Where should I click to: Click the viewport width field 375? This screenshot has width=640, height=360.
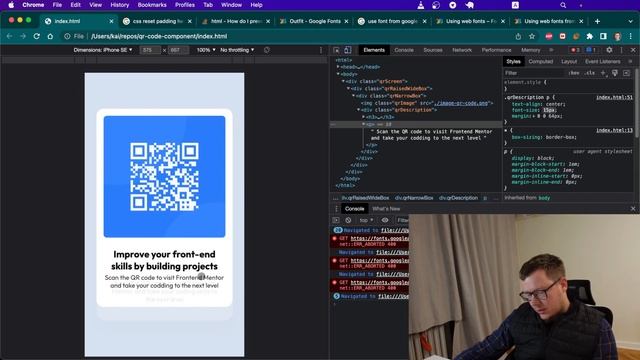click(x=150, y=50)
